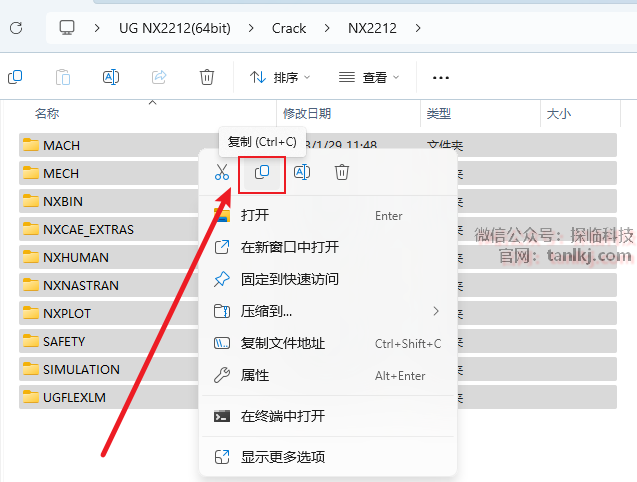Sort by the 类型 column header

[439, 113]
